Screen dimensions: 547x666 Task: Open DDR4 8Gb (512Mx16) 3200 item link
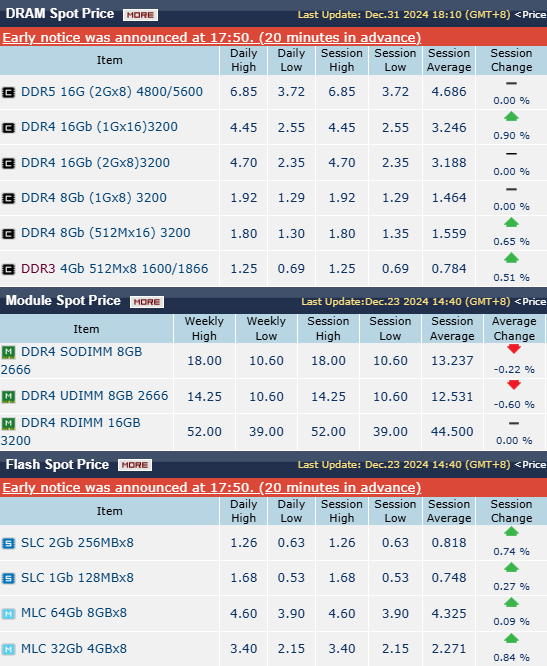coord(105,233)
